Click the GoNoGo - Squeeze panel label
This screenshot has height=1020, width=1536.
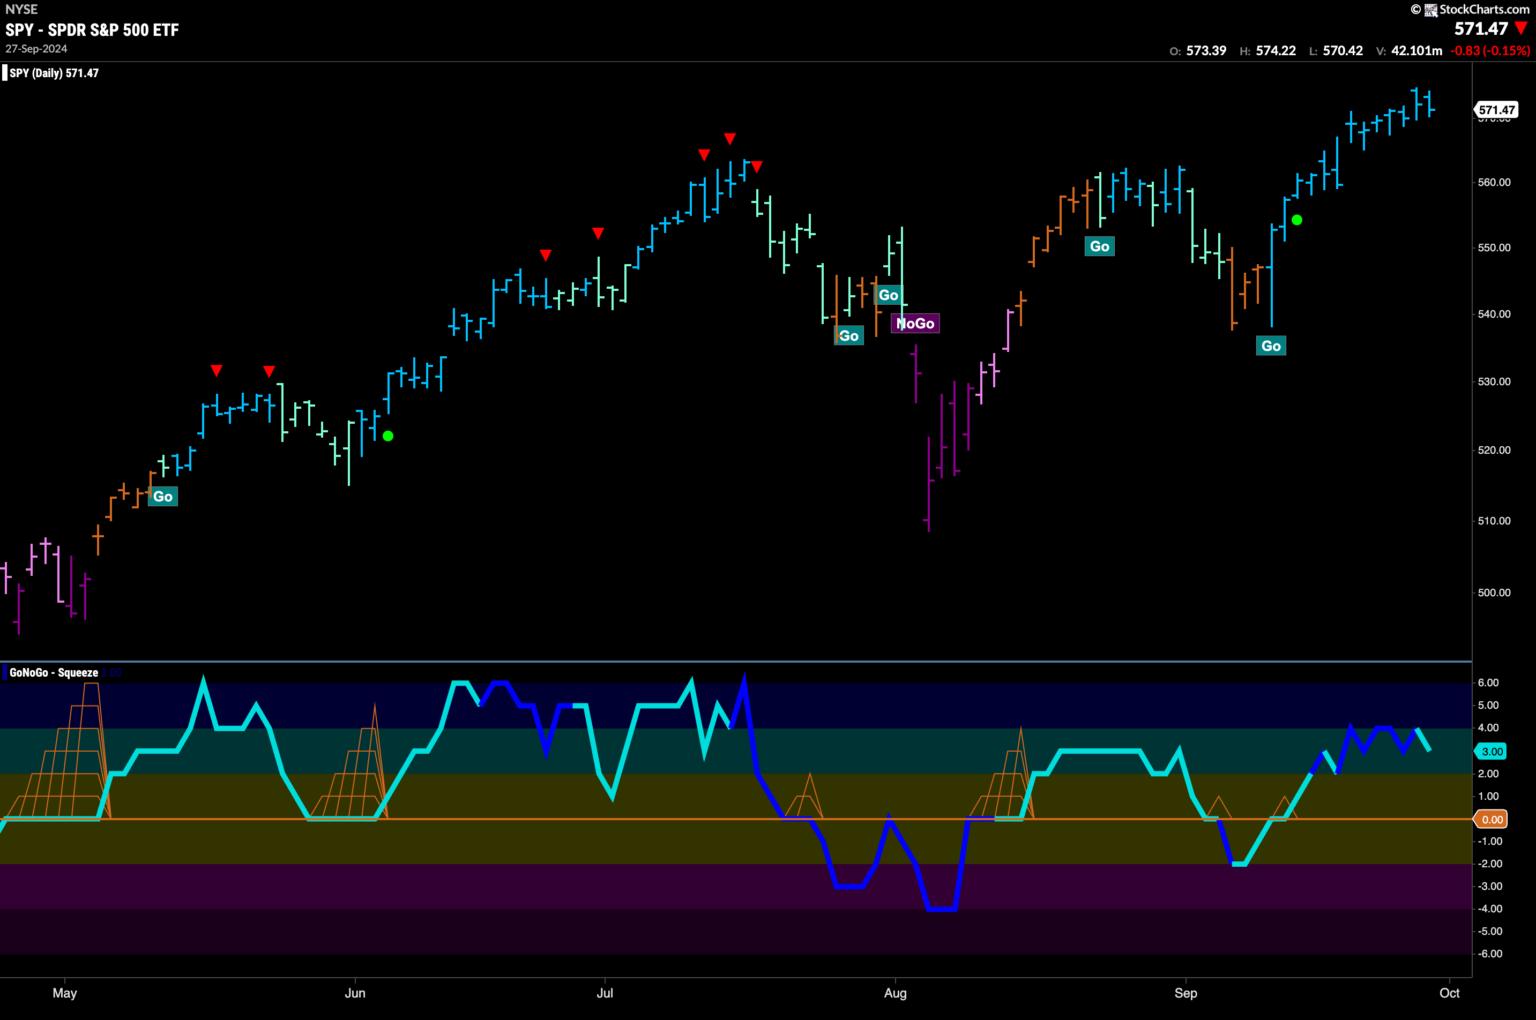point(53,673)
